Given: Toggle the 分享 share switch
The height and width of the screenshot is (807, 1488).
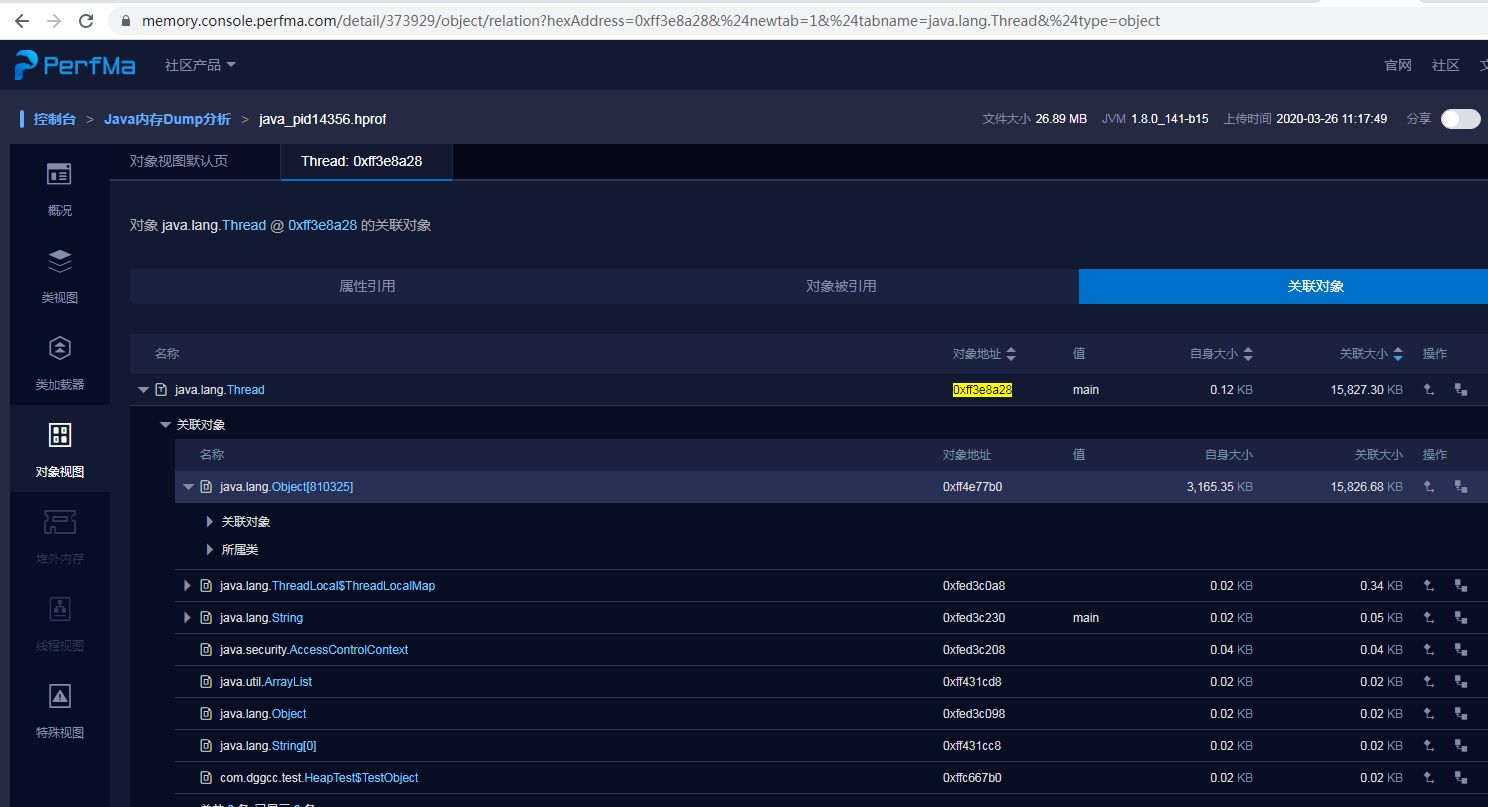Looking at the screenshot, I should pos(1459,119).
